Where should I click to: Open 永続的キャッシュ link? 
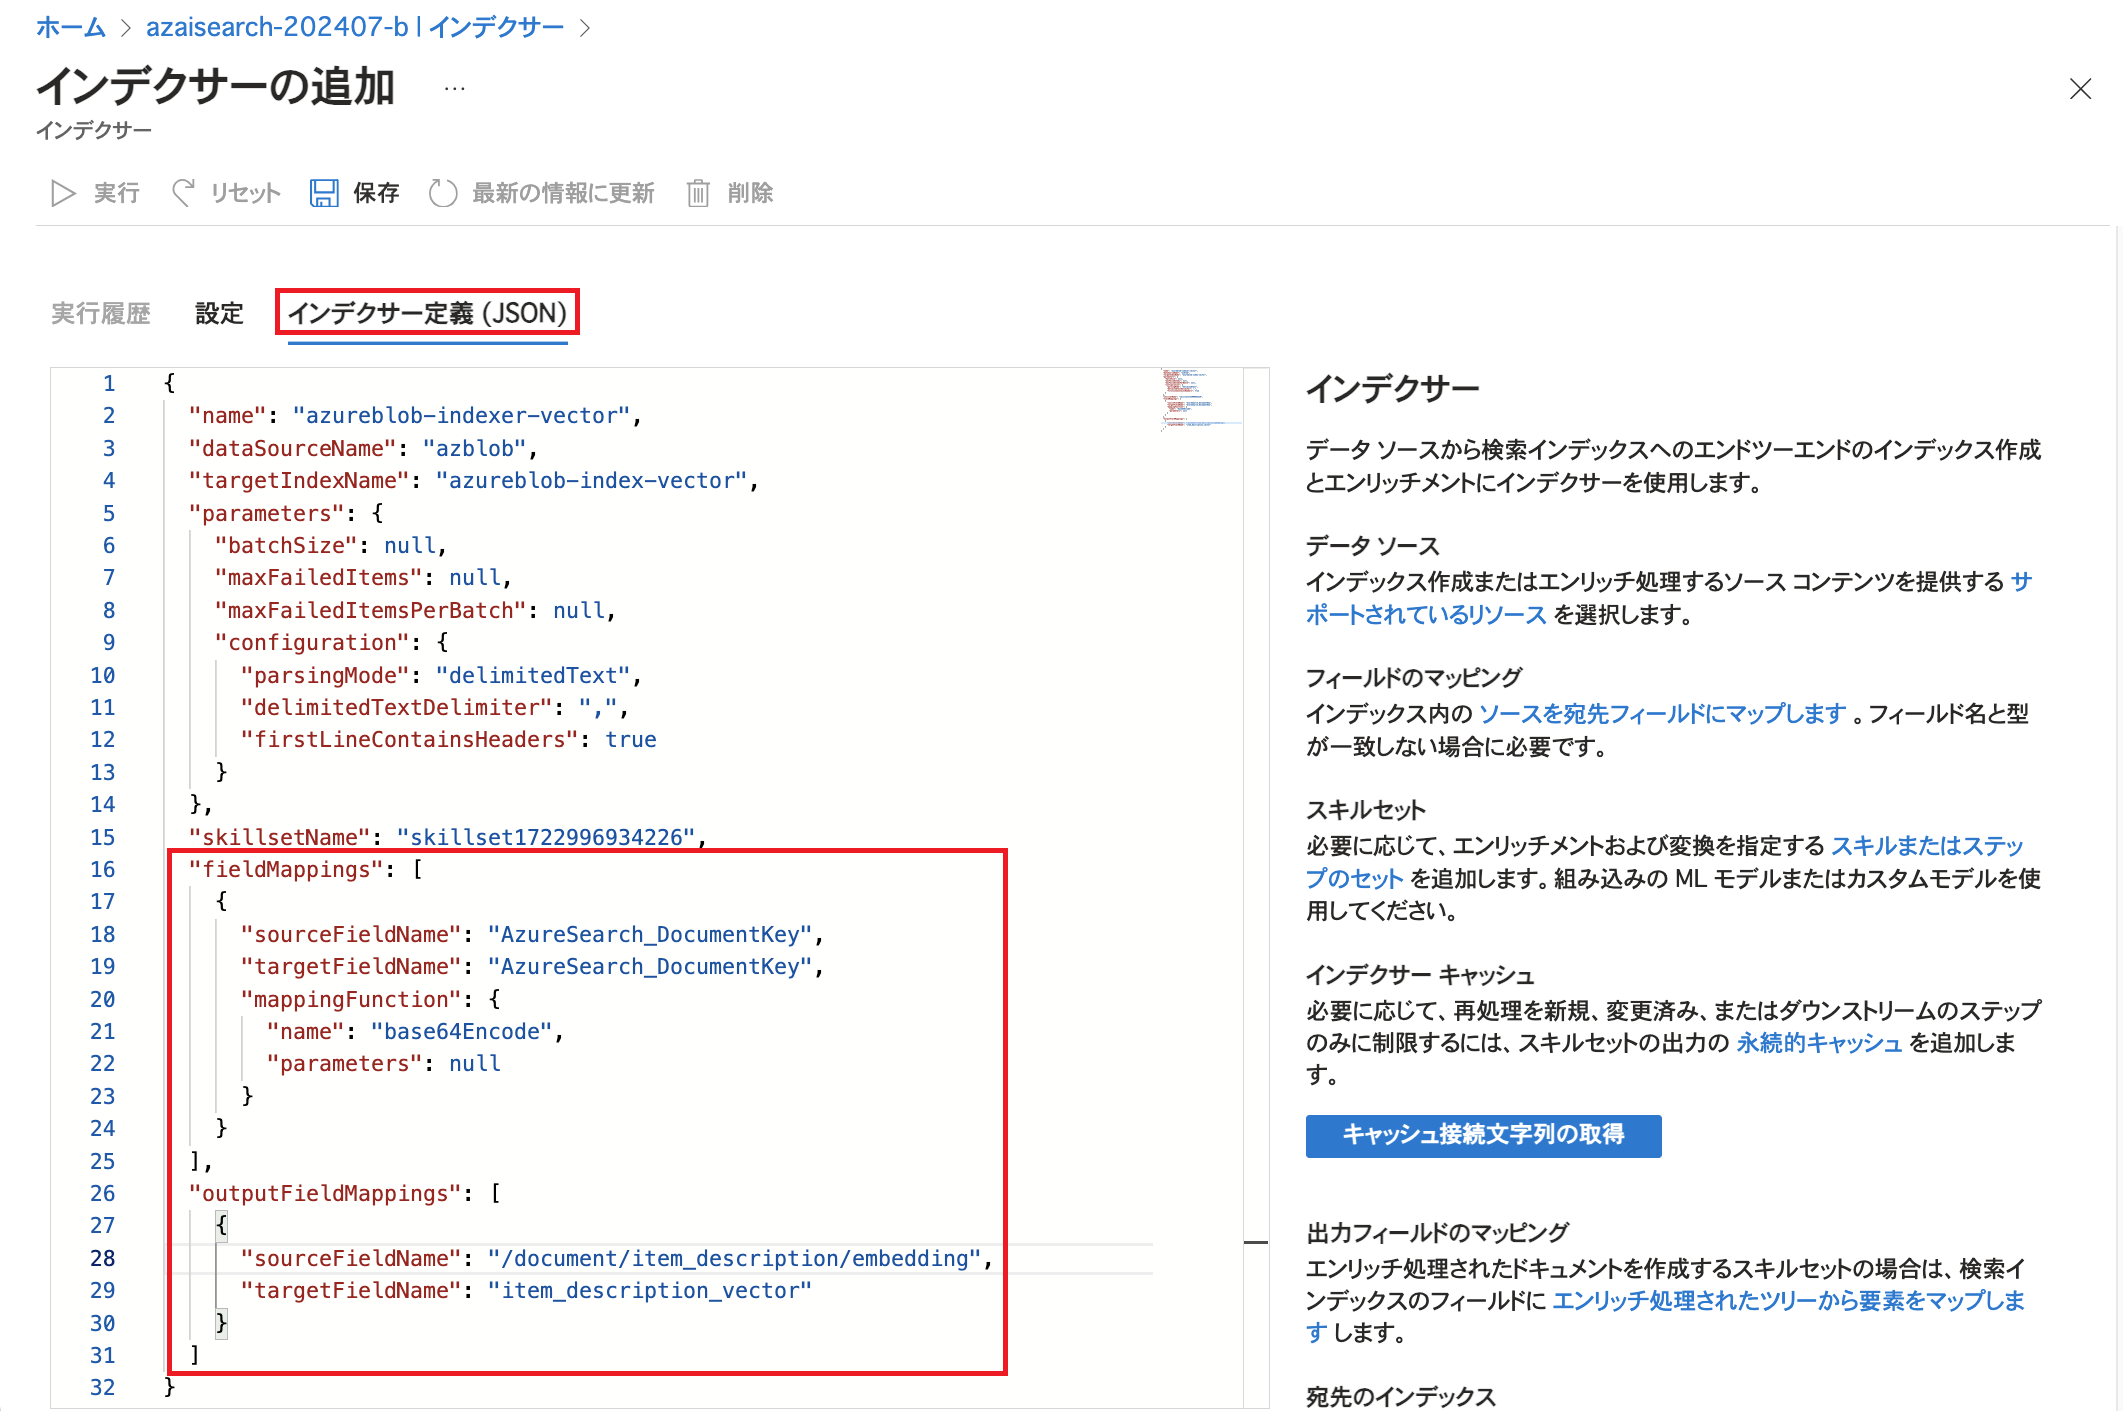1819,1043
